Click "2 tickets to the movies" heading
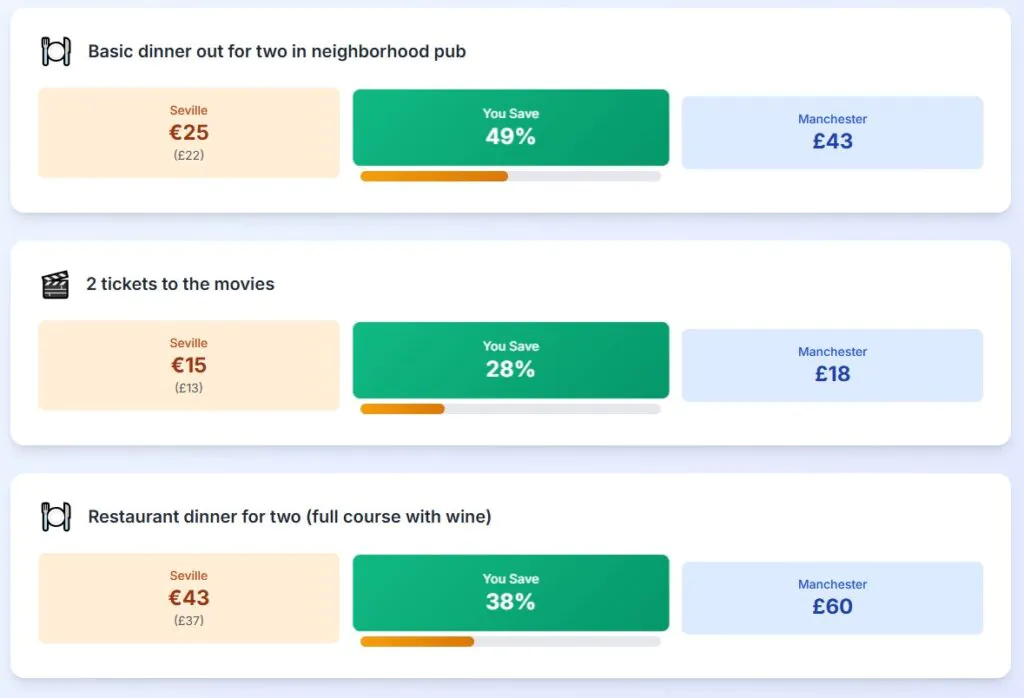The height and width of the screenshot is (698, 1024). (180, 284)
